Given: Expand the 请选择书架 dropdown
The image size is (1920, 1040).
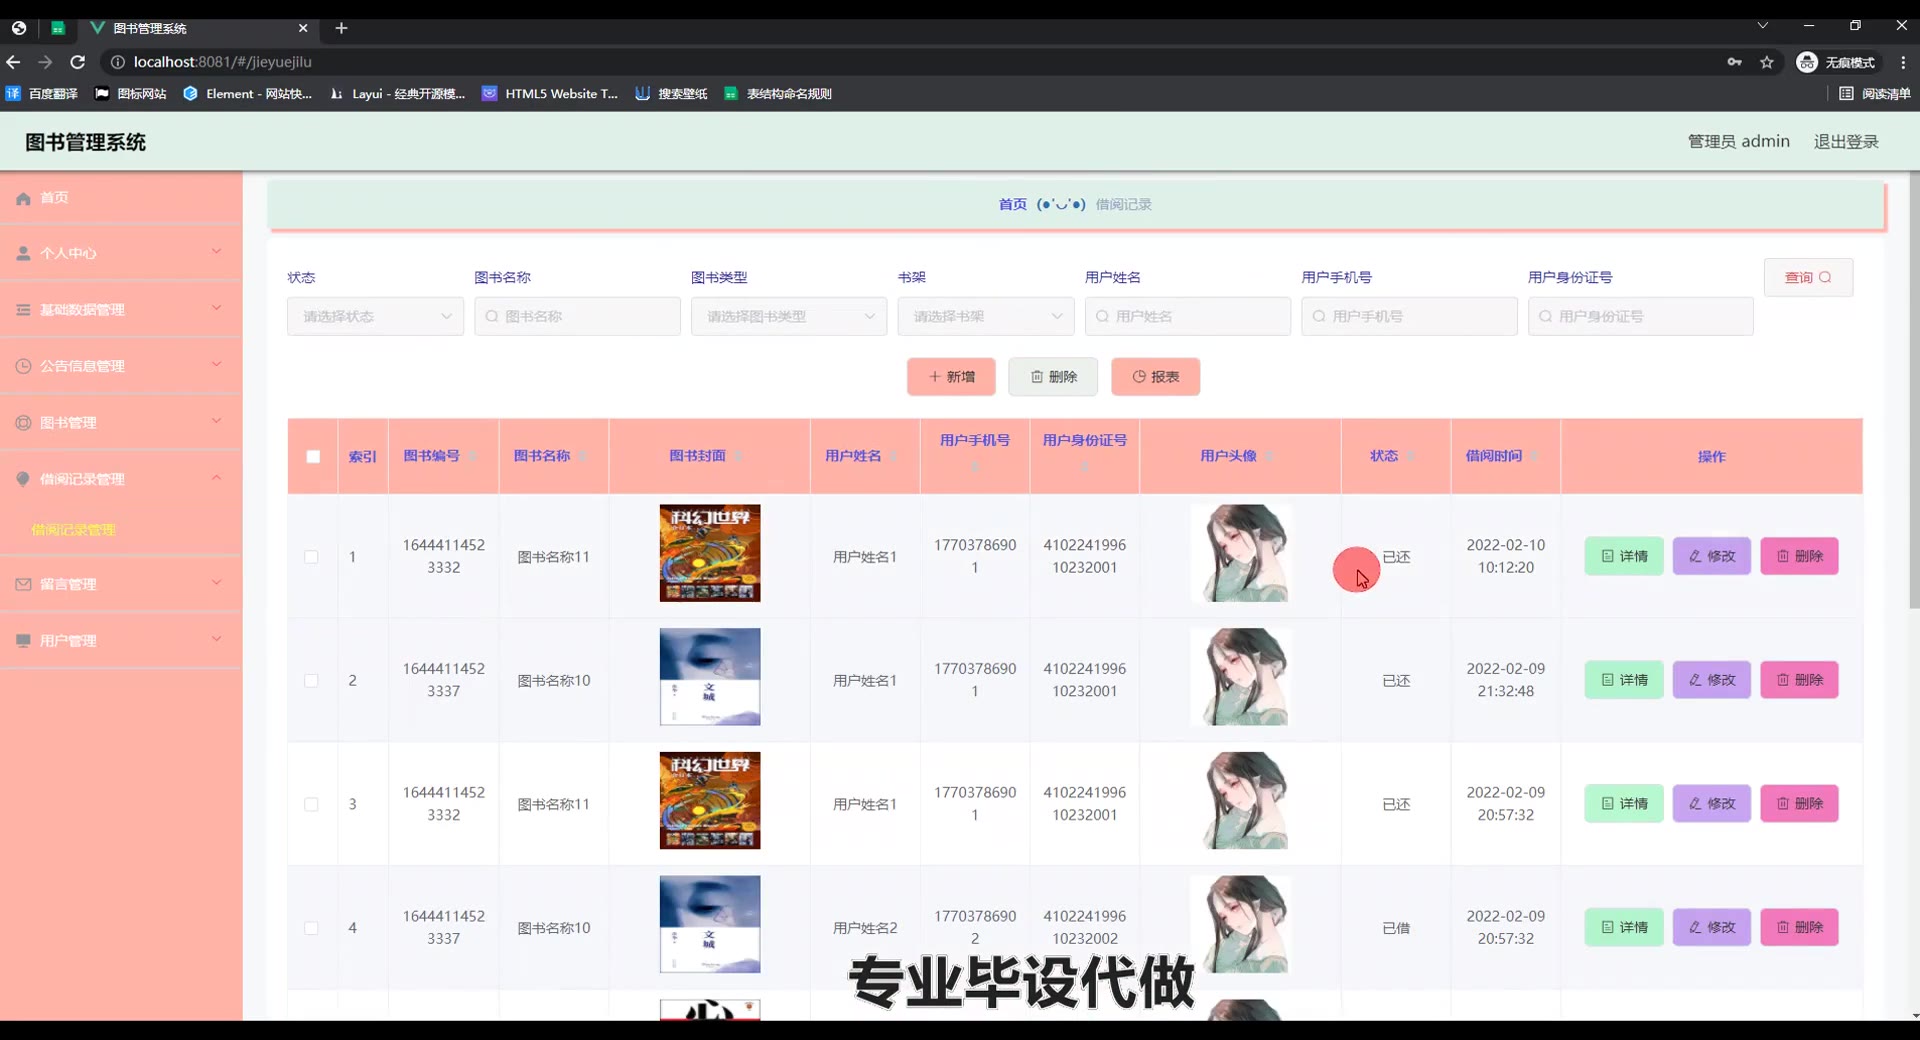Looking at the screenshot, I should point(985,316).
